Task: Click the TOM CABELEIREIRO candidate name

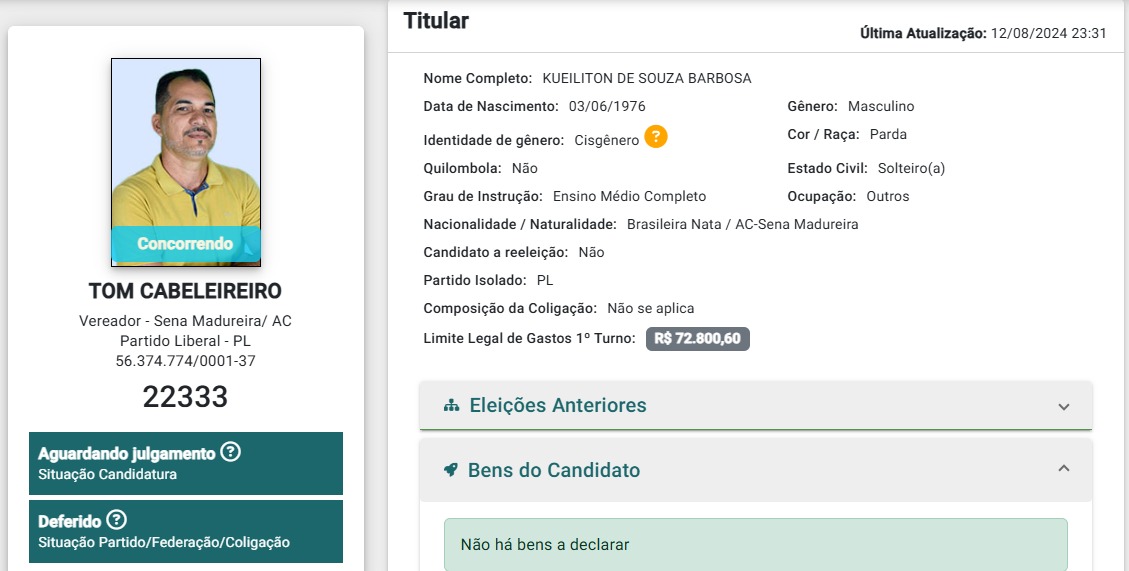Action: (x=185, y=291)
